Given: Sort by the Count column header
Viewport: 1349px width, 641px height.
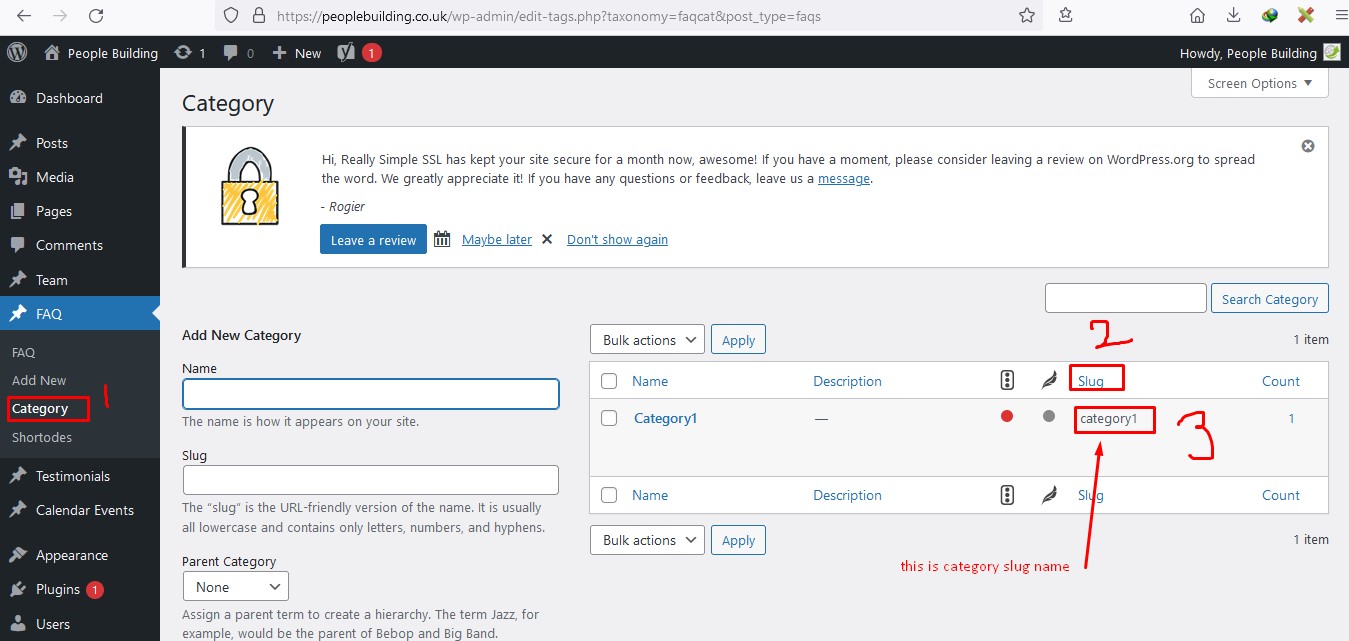Looking at the screenshot, I should tap(1281, 381).
